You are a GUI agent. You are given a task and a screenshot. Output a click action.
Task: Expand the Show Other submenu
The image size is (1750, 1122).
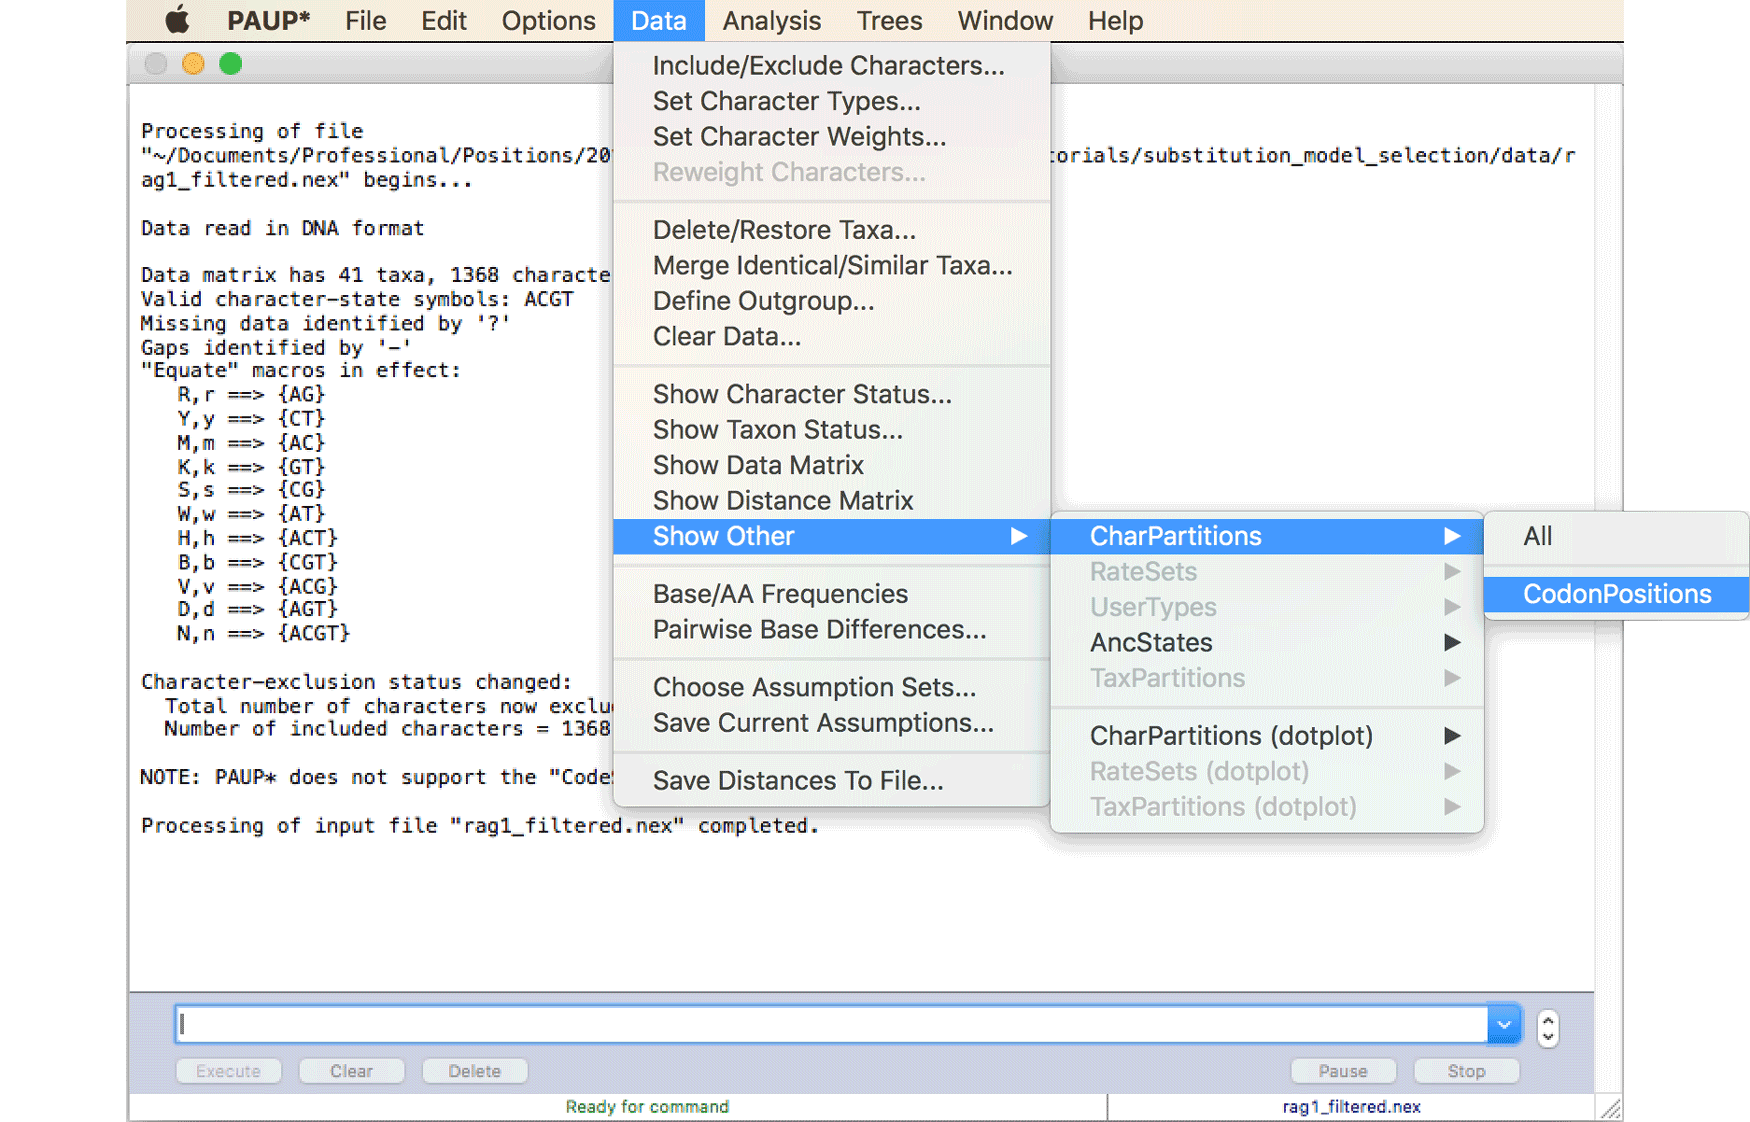click(831, 536)
